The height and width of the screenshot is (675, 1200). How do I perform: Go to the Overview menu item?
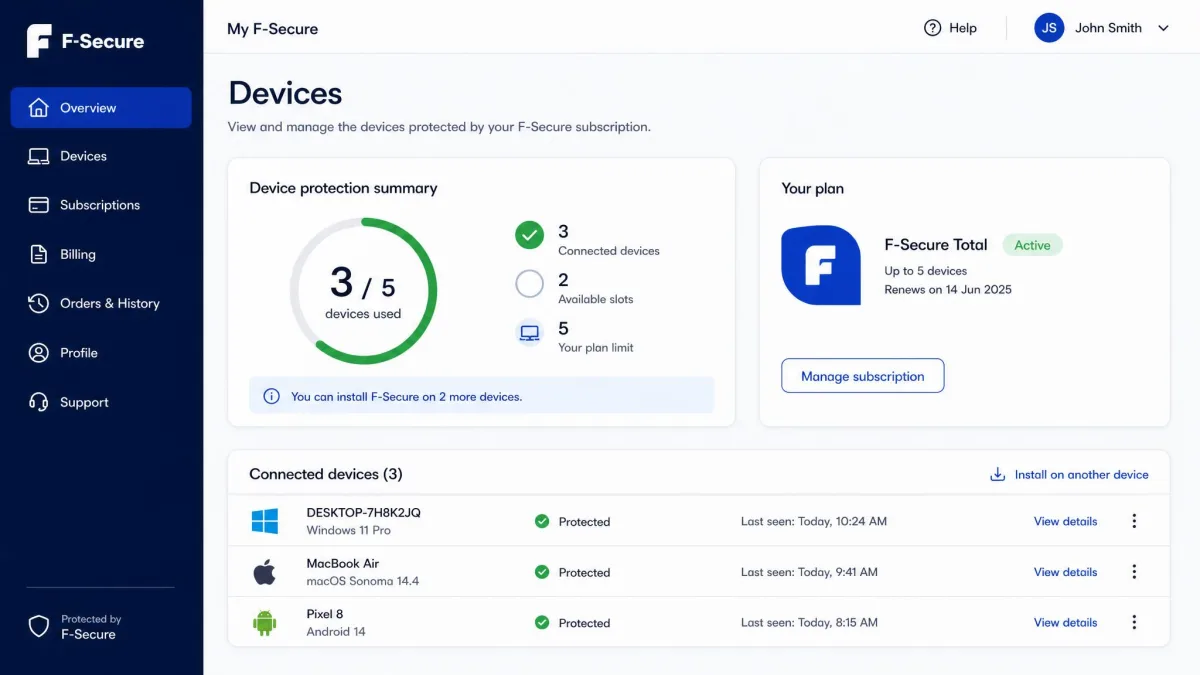pyautogui.click(x=101, y=108)
